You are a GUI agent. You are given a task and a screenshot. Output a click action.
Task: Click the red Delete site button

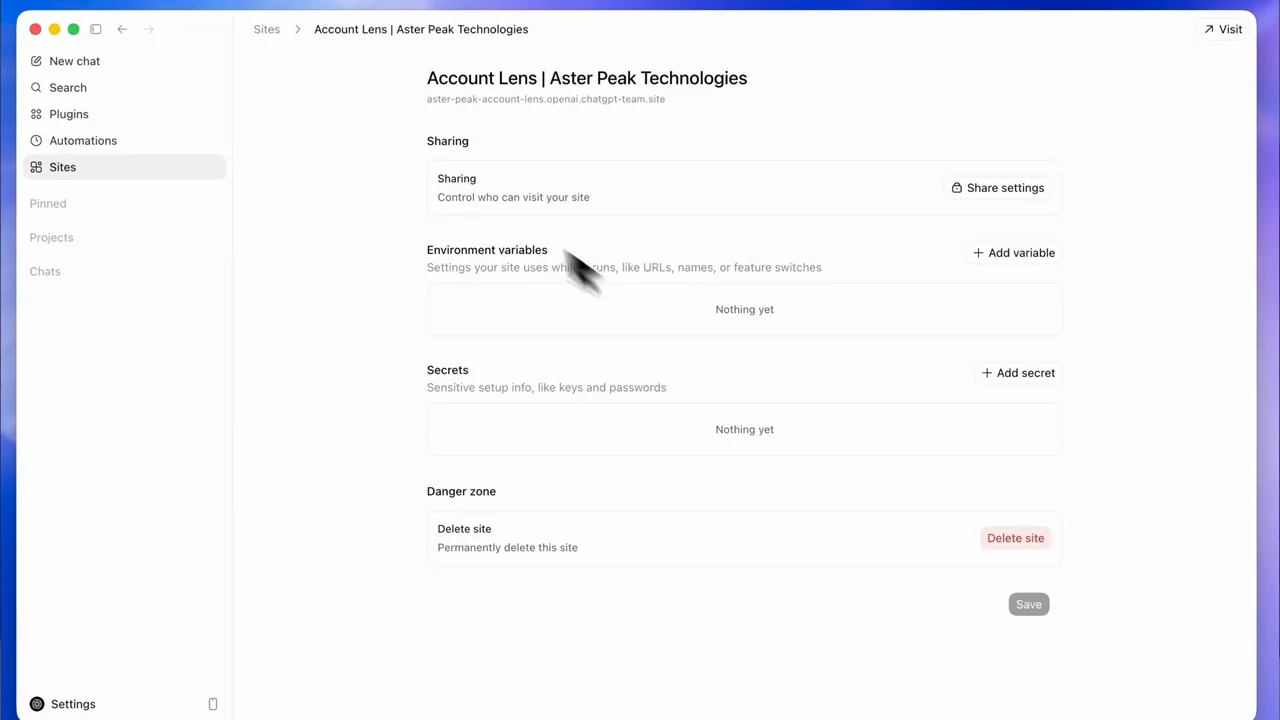tap(1015, 538)
